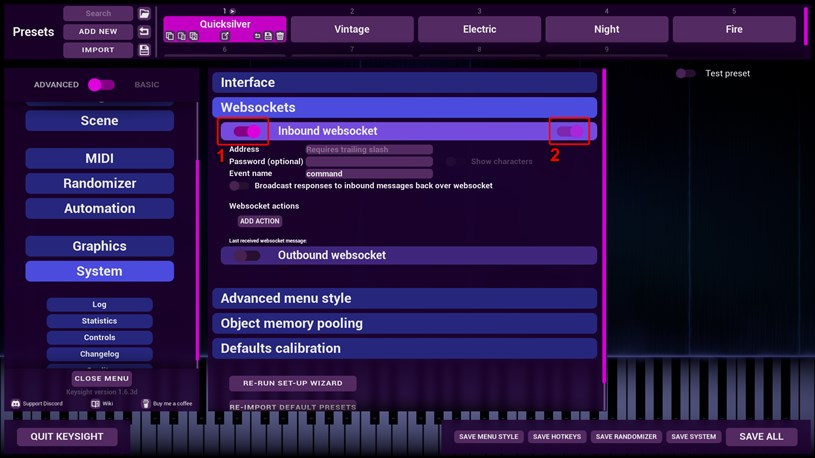Click SAVE SYSTEM button
Image resolution: width=815 pixels, height=458 pixels.
pos(693,437)
